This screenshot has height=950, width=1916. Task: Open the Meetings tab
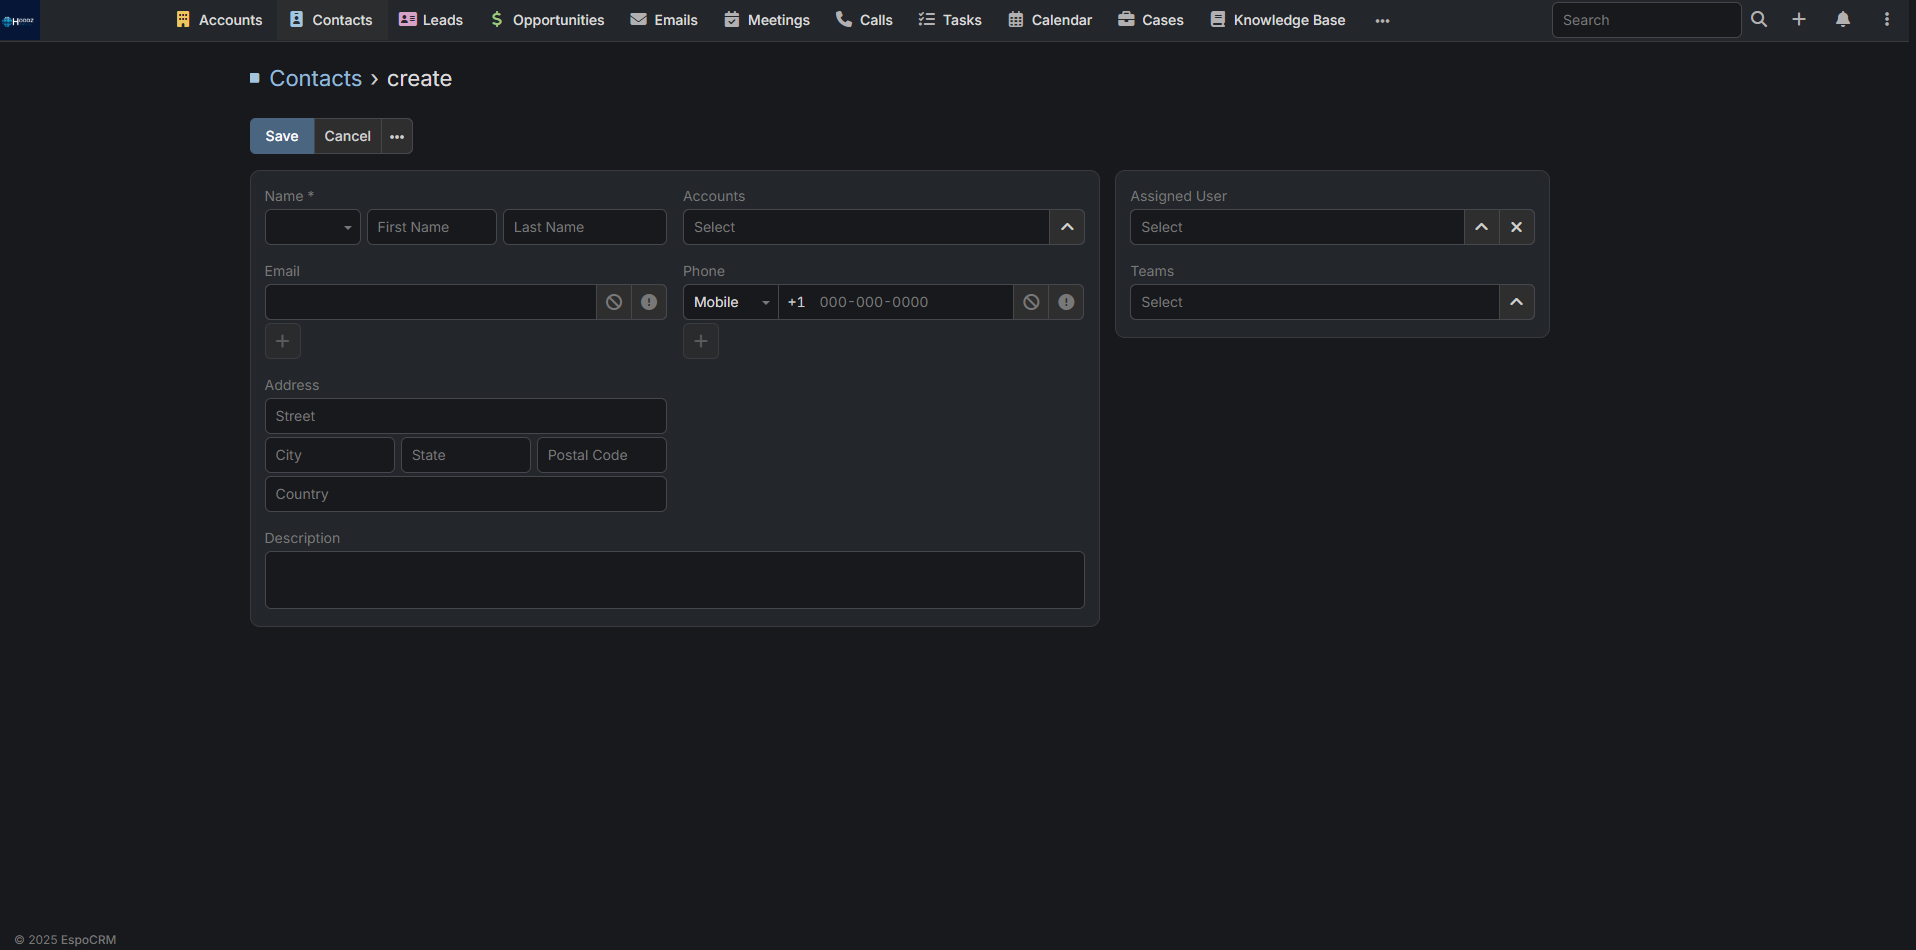tap(767, 20)
